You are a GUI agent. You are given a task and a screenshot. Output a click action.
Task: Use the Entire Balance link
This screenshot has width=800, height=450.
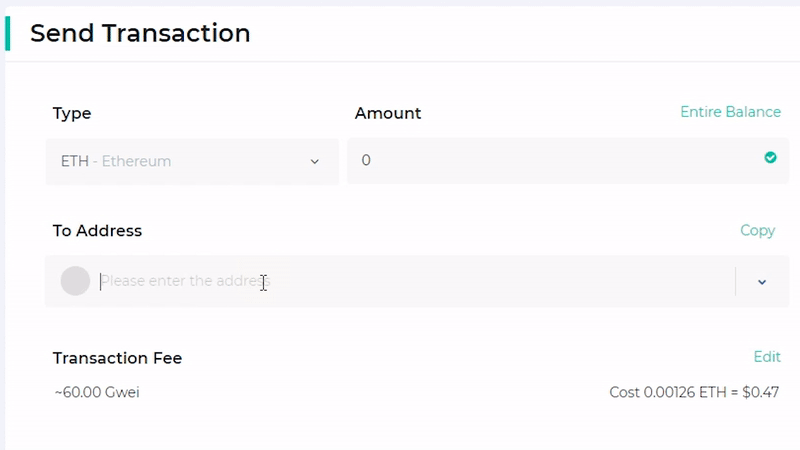[730, 112]
